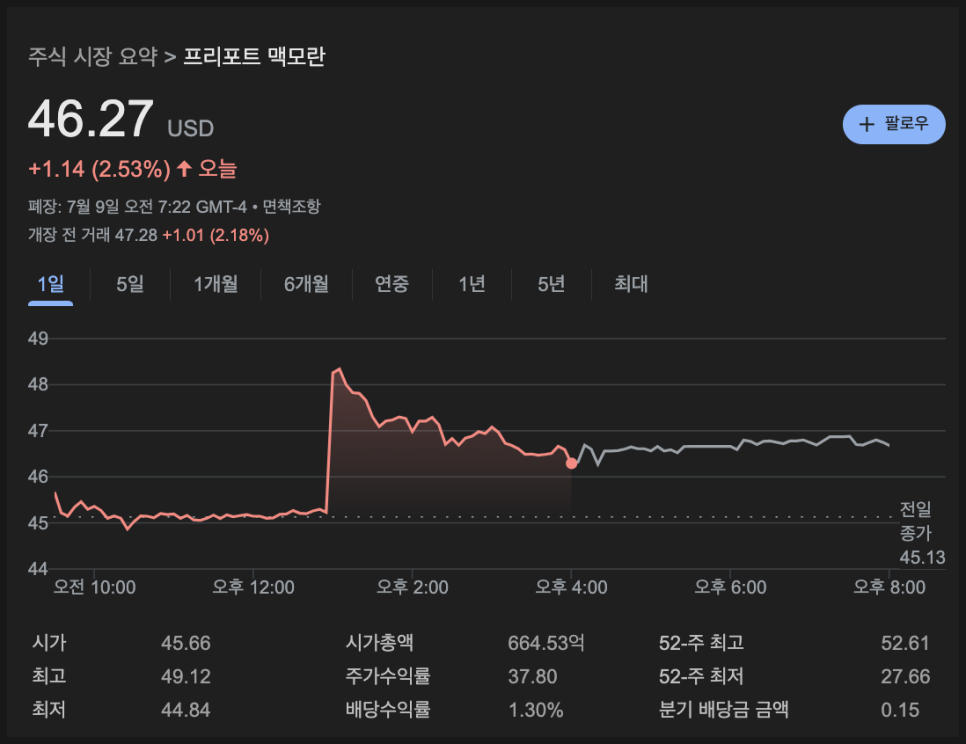966x744 pixels.
Task: Switch to the 1년 chart range tab
Action: (472, 285)
